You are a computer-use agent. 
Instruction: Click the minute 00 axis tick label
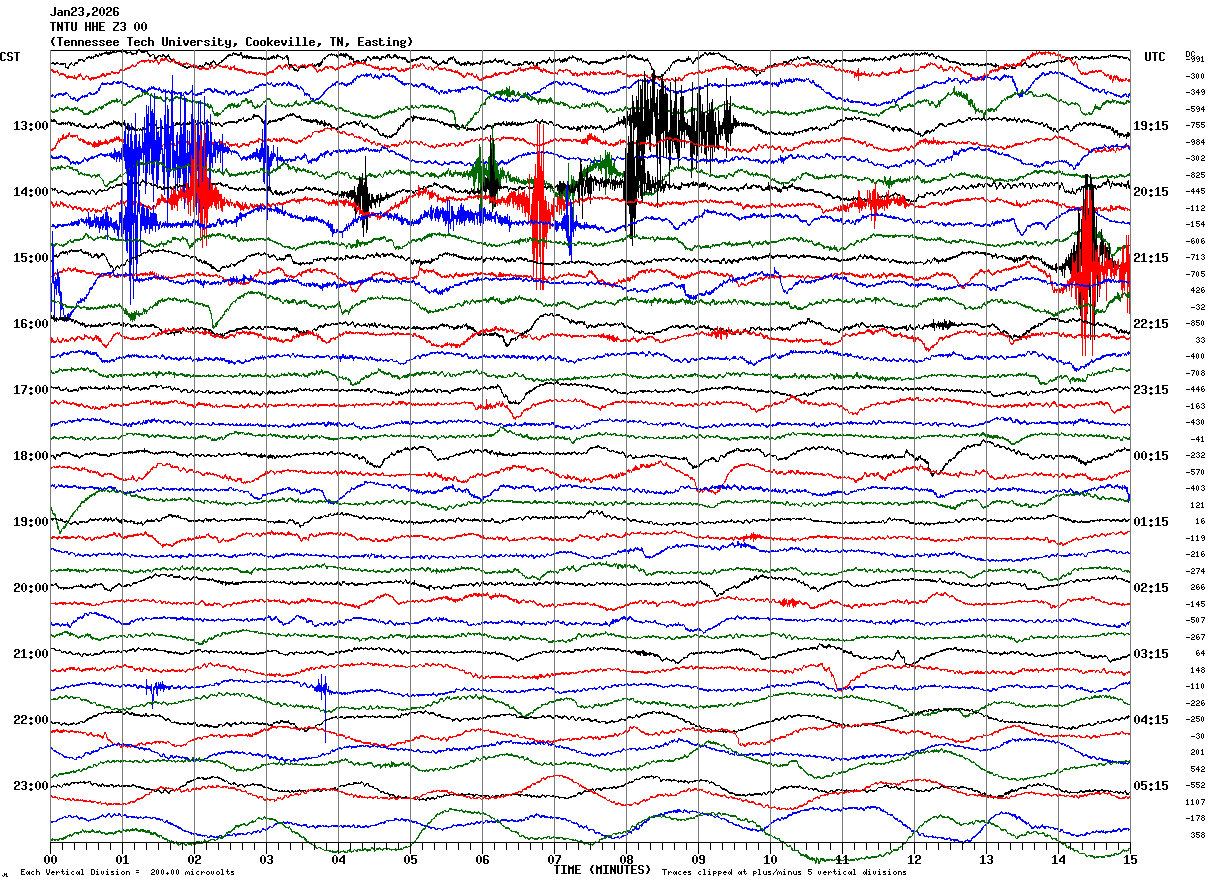pyautogui.click(x=50, y=859)
